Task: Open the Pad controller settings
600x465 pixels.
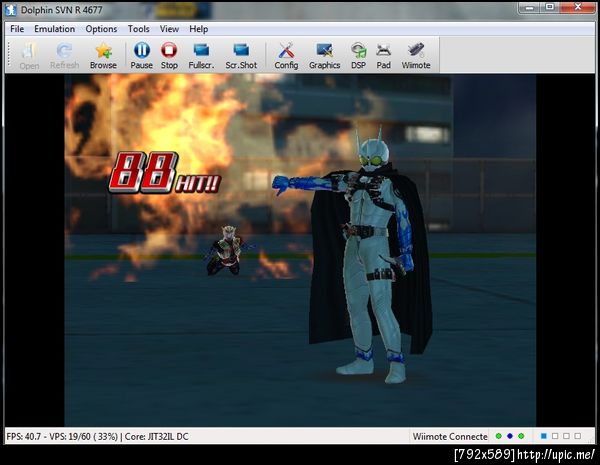Action: tap(383, 55)
